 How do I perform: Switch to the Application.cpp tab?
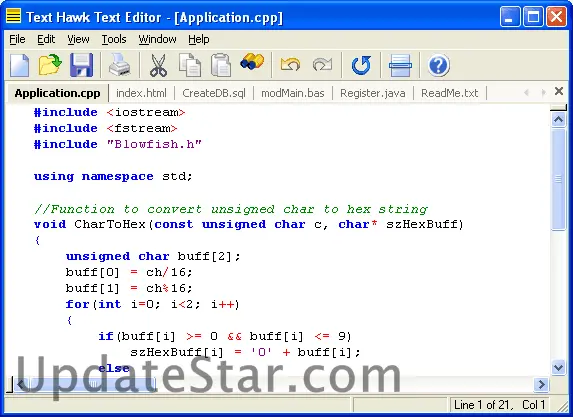coord(57,93)
